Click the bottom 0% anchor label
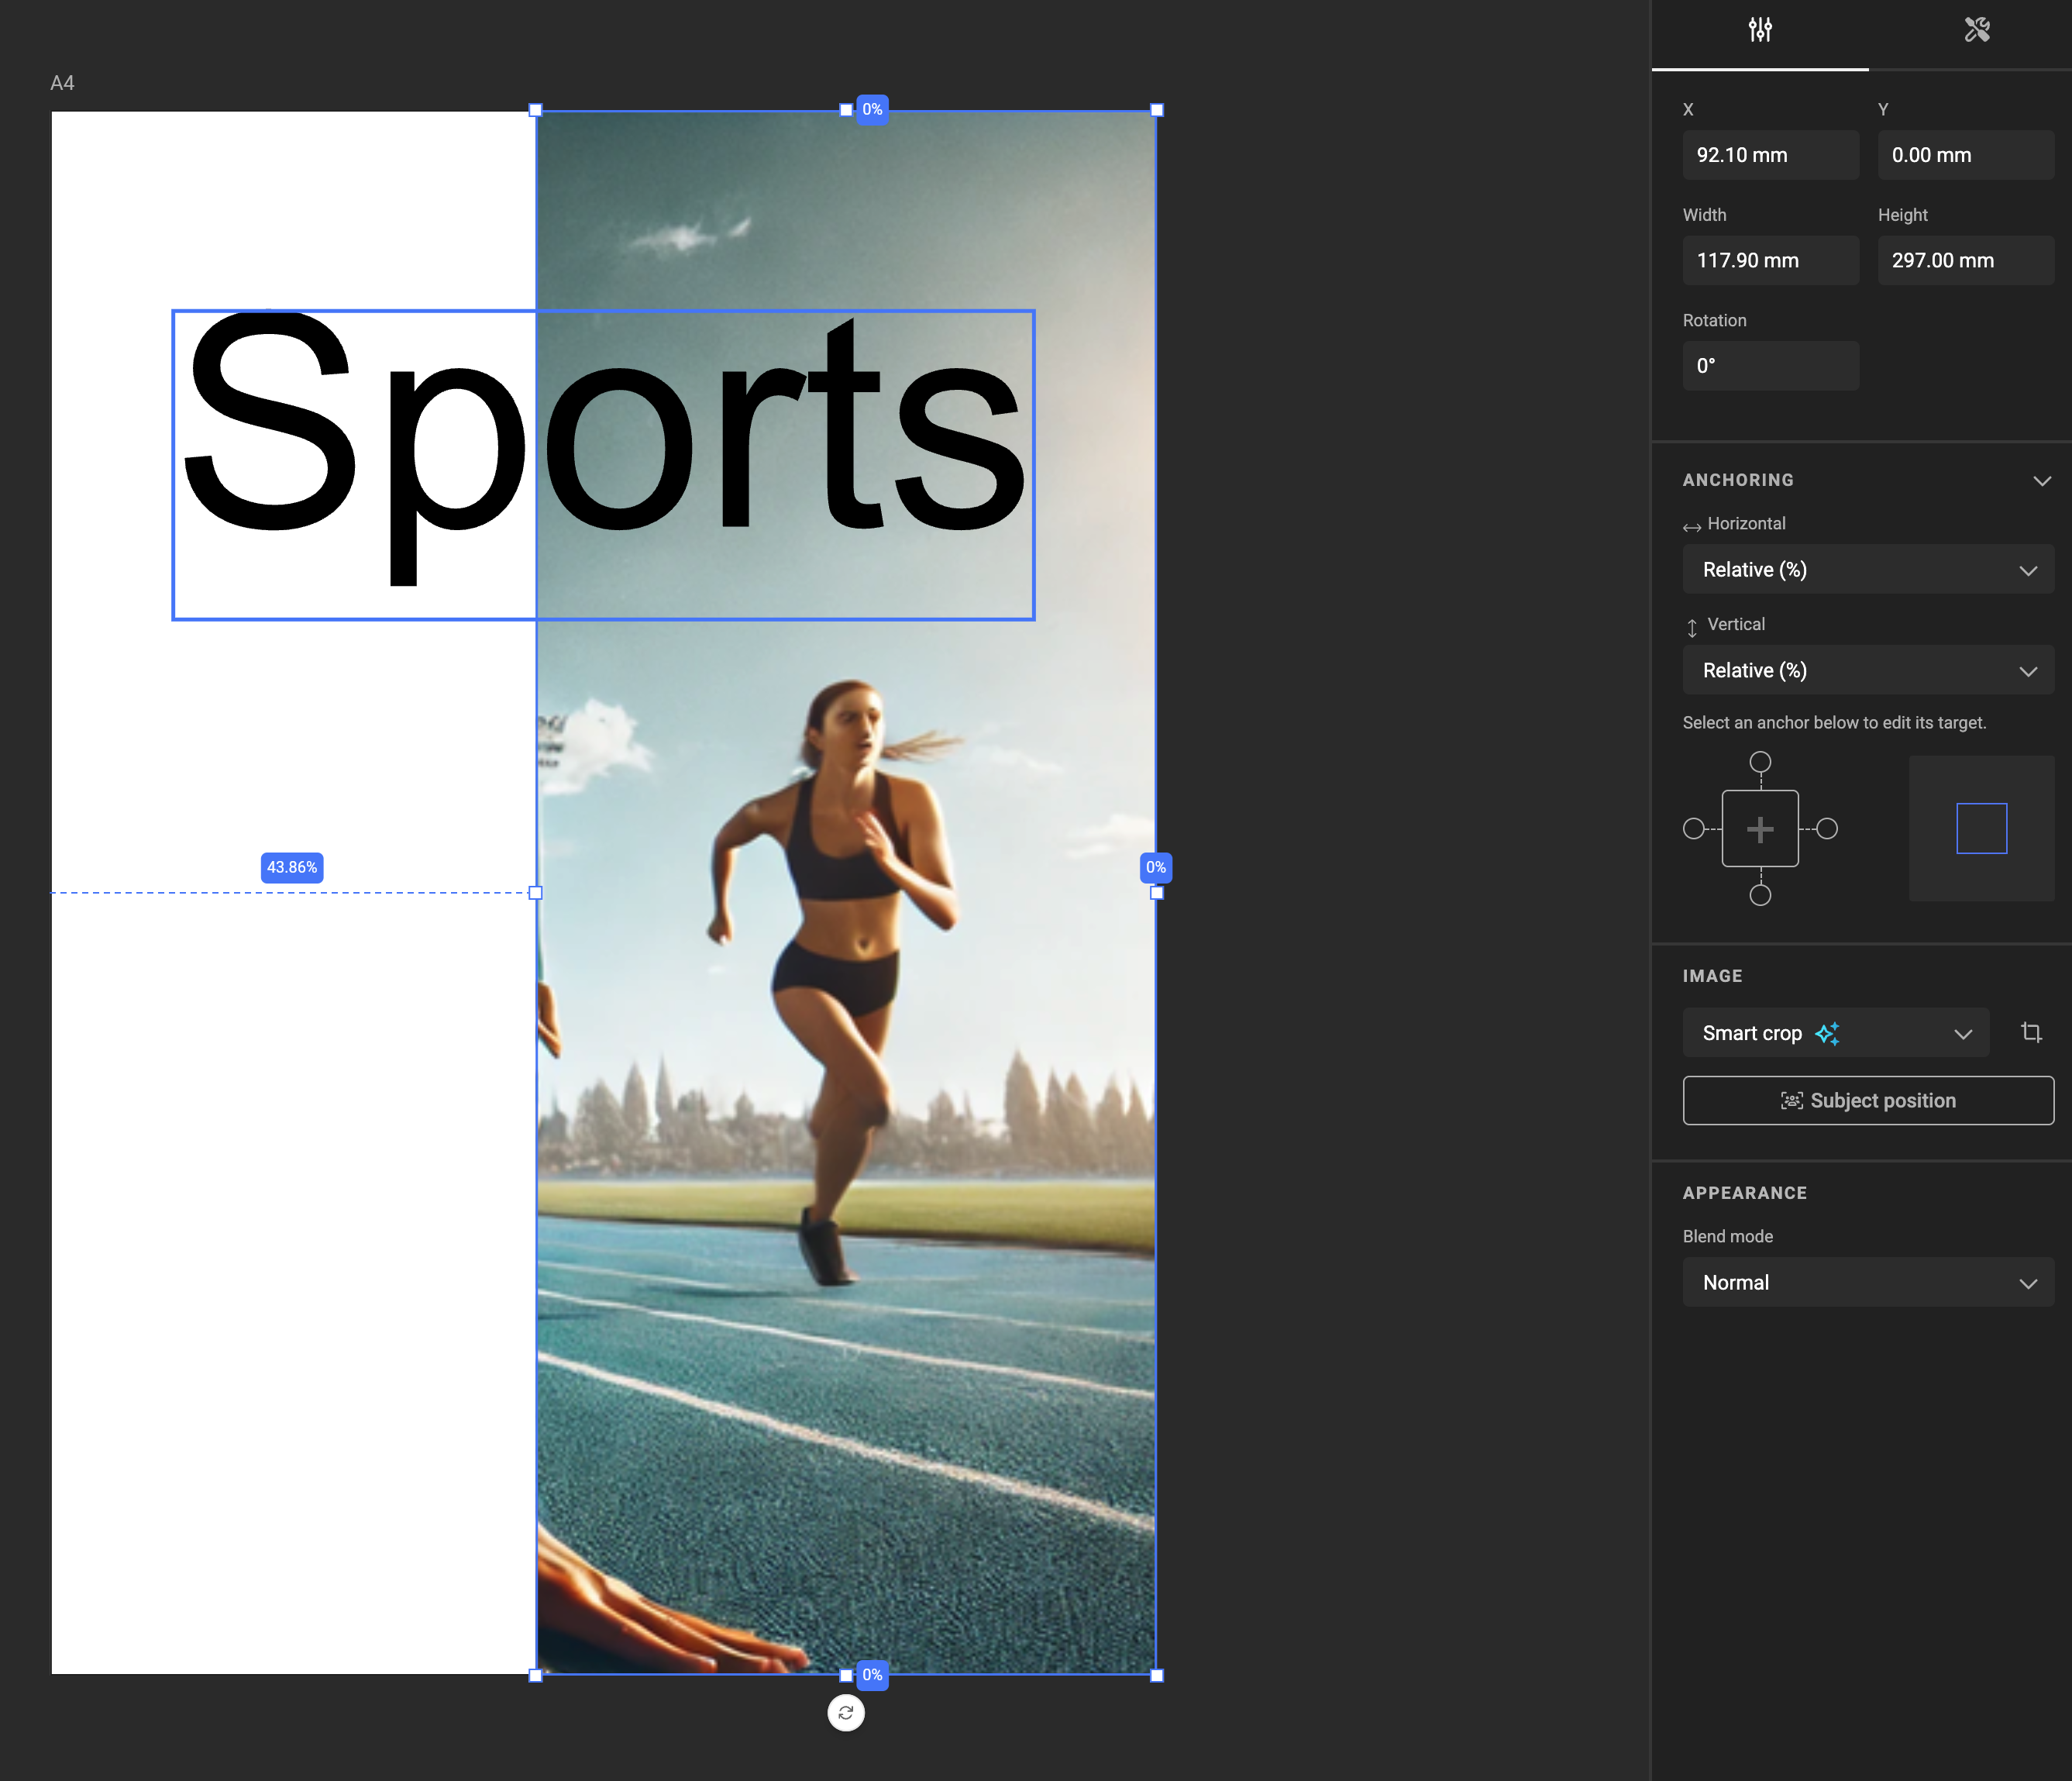The width and height of the screenshot is (2072, 1781). point(872,1675)
